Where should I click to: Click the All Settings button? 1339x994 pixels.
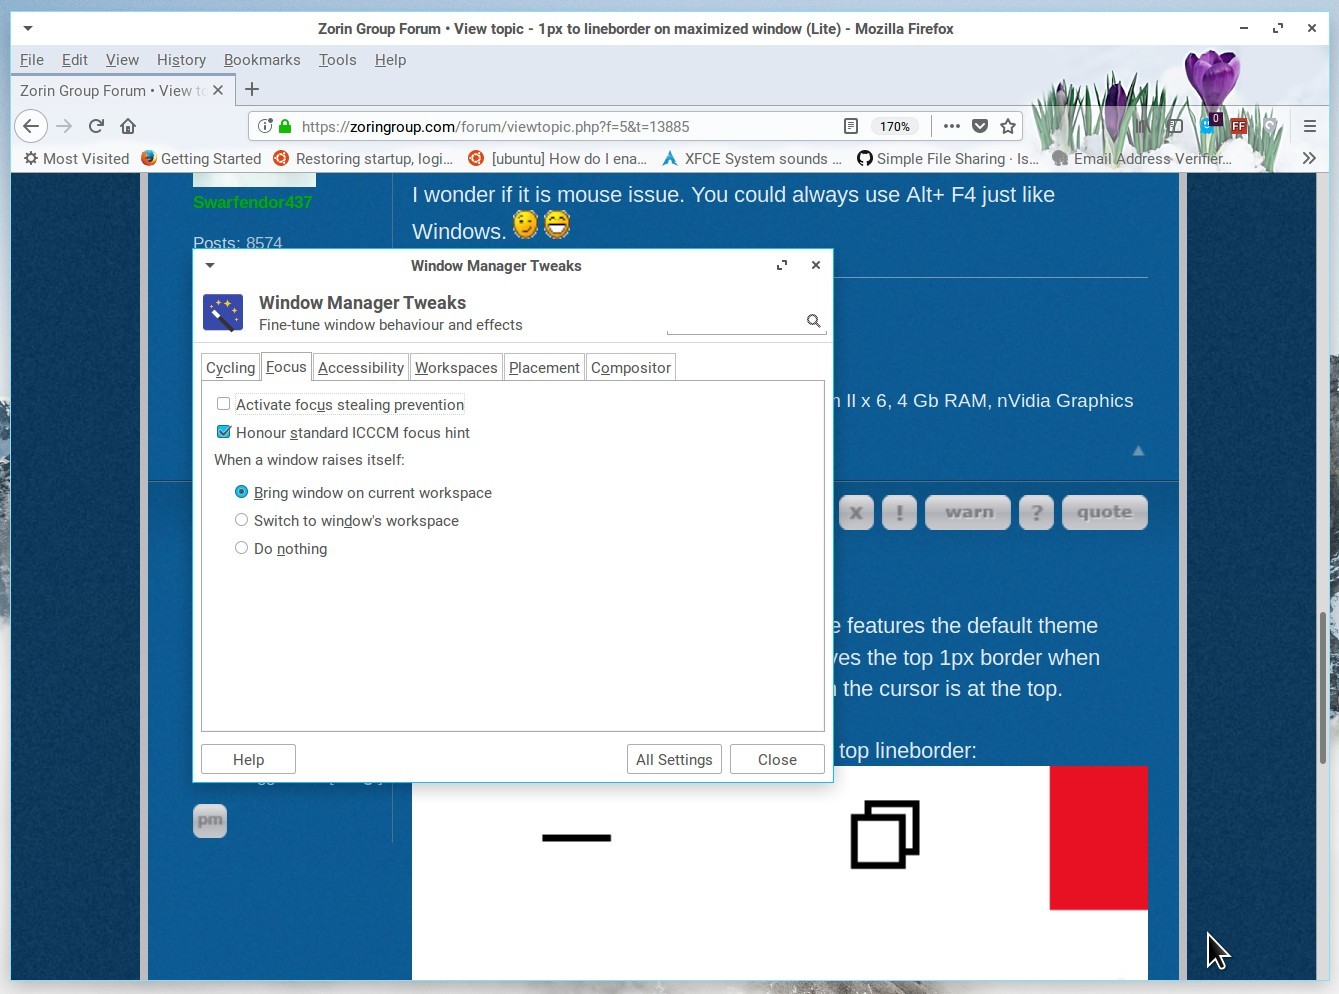(674, 759)
